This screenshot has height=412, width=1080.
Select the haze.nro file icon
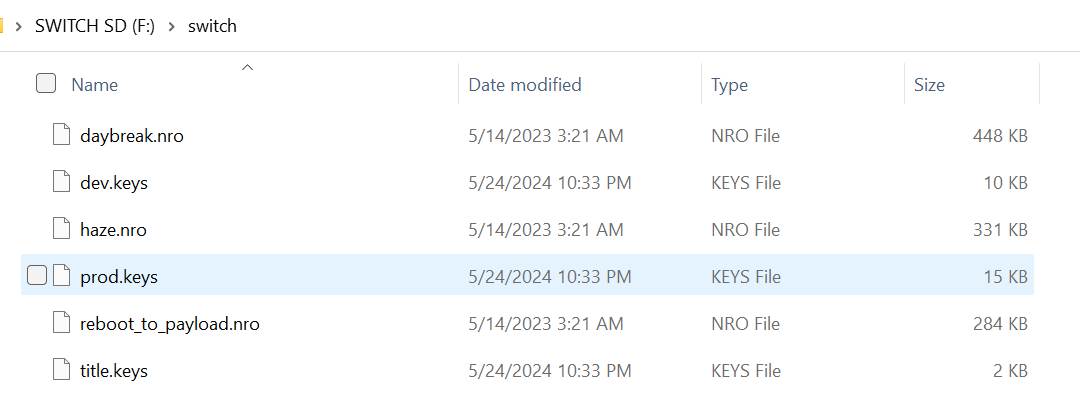(62, 229)
